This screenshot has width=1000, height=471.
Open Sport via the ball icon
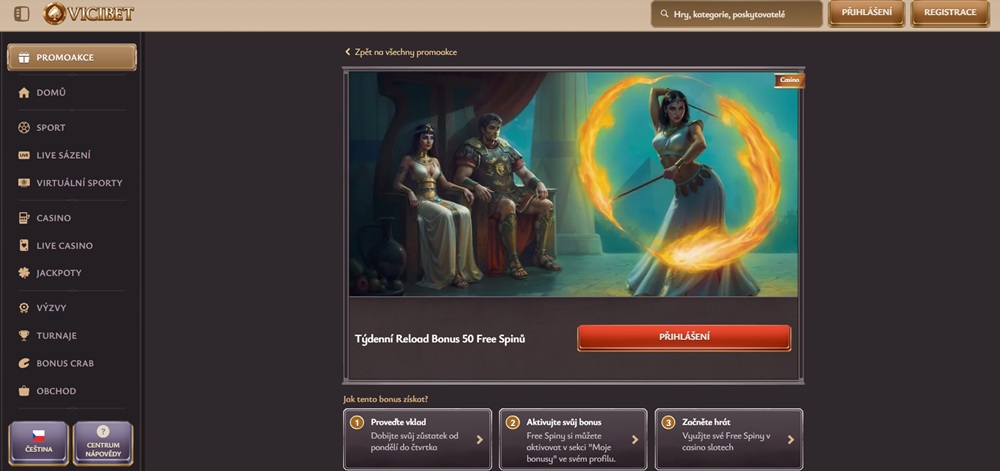(24, 127)
